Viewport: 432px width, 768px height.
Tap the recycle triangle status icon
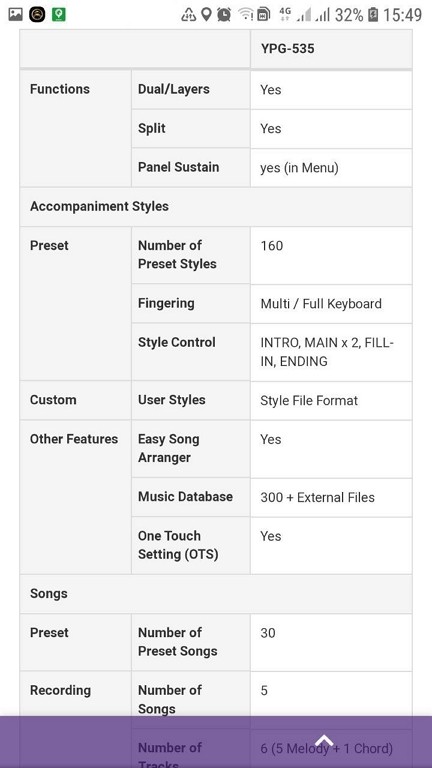[189, 15]
